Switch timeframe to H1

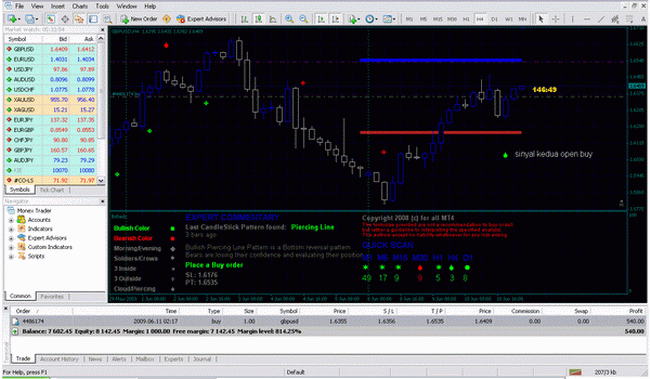click(x=466, y=19)
